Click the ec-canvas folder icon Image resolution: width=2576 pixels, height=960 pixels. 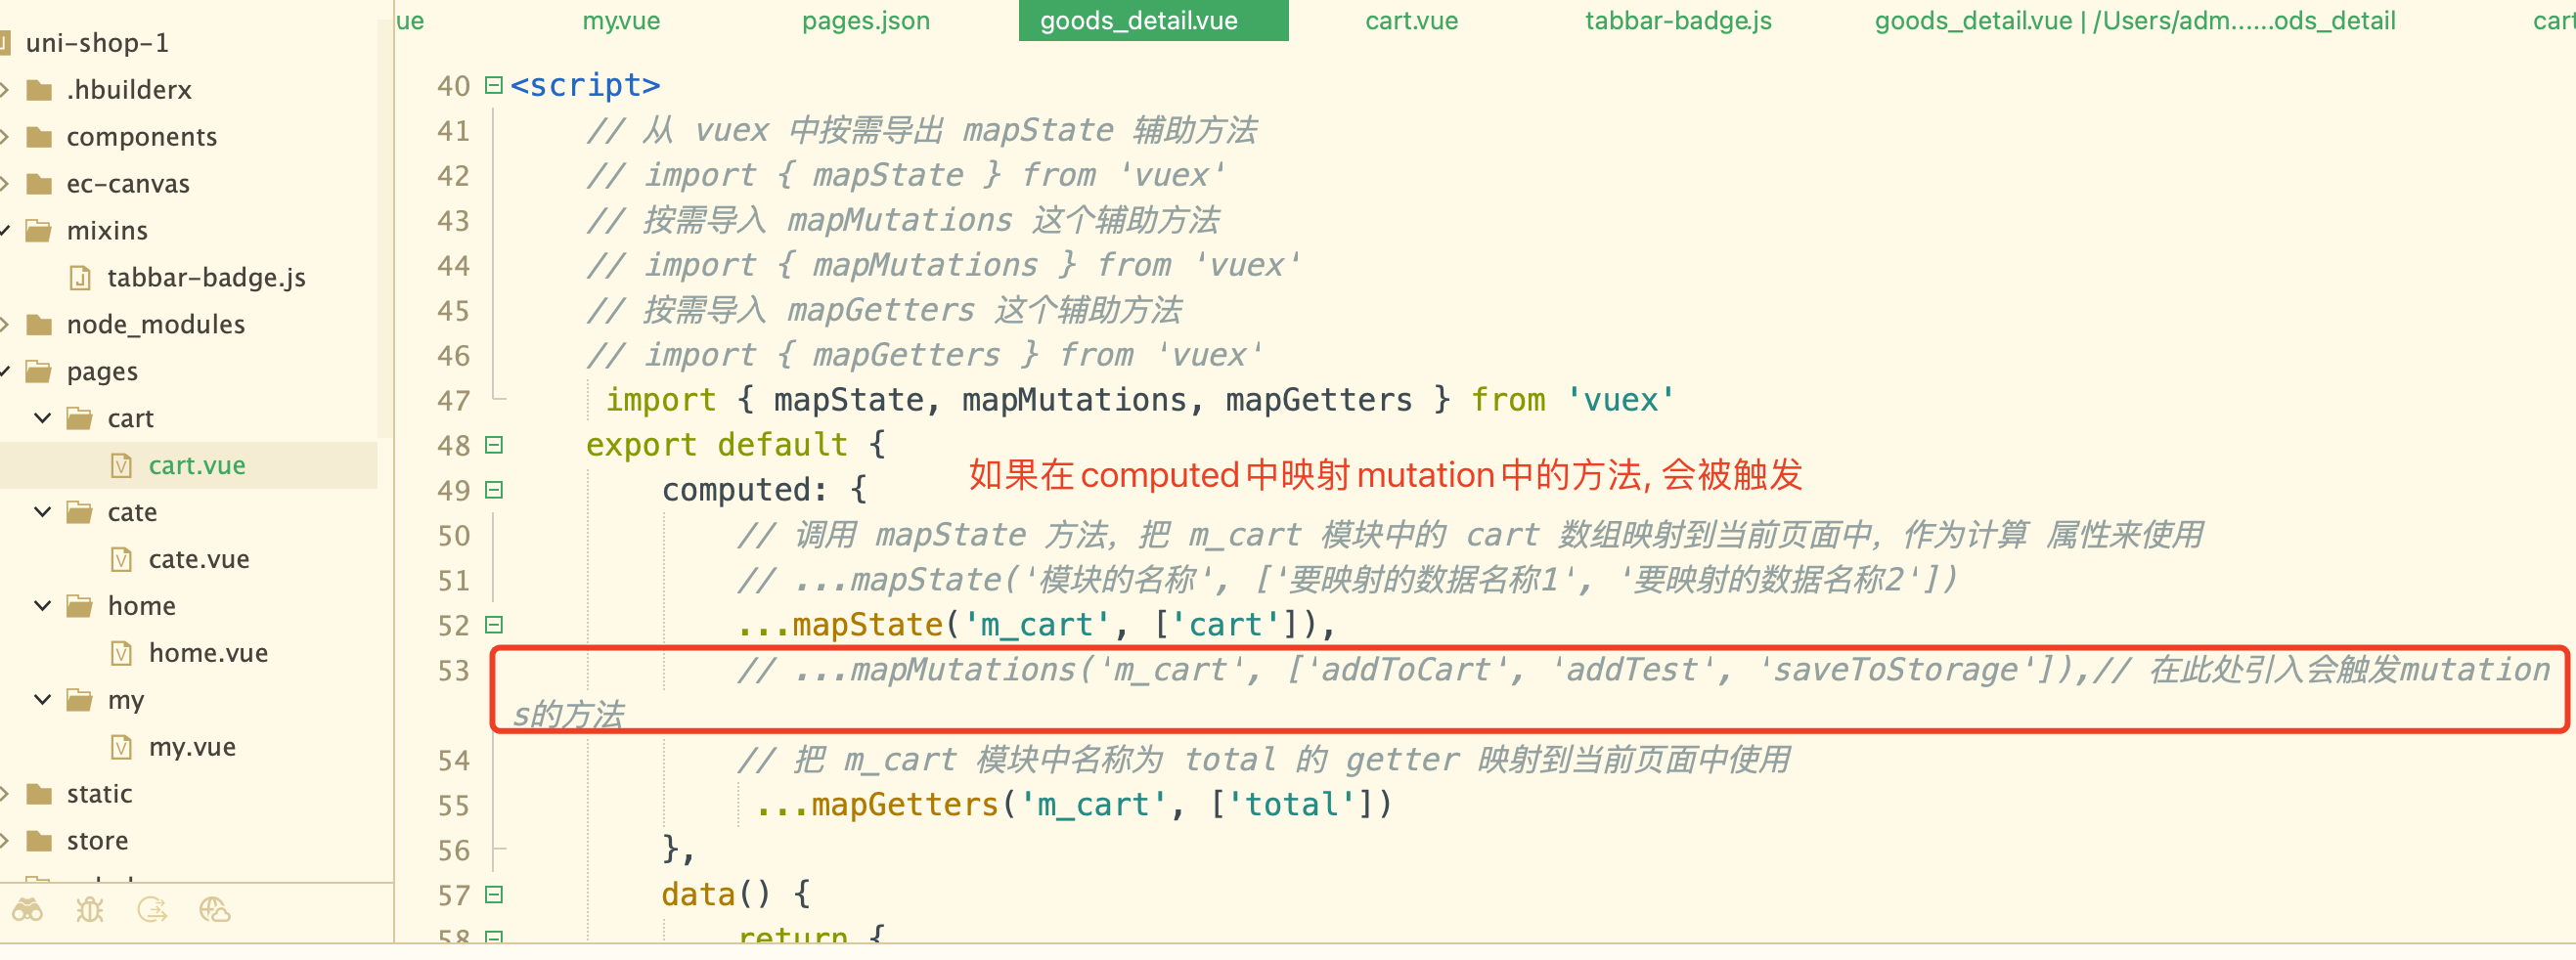pyautogui.click(x=39, y=184)
